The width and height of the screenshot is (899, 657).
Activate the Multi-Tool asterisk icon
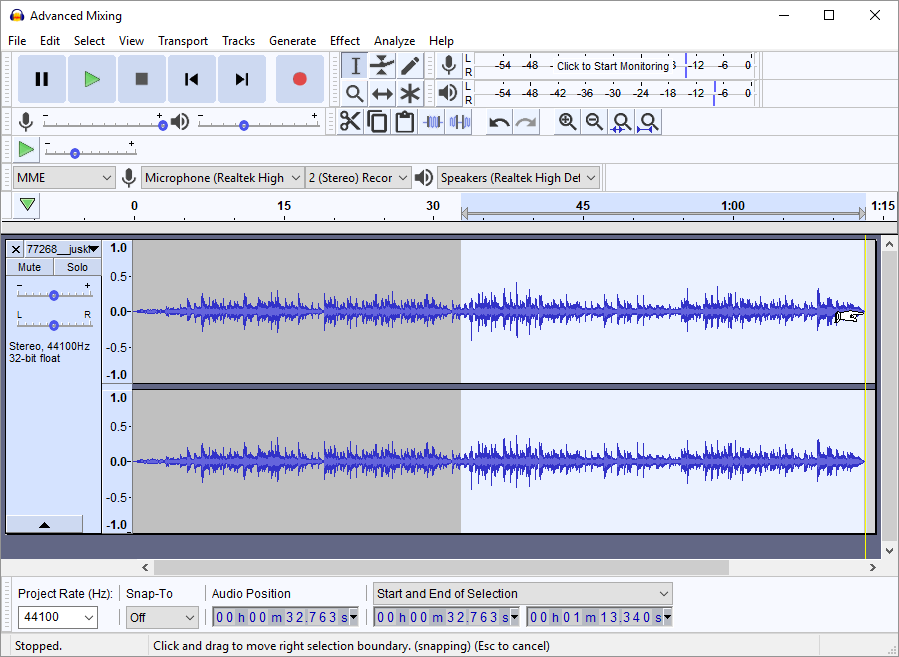(410, 94)
